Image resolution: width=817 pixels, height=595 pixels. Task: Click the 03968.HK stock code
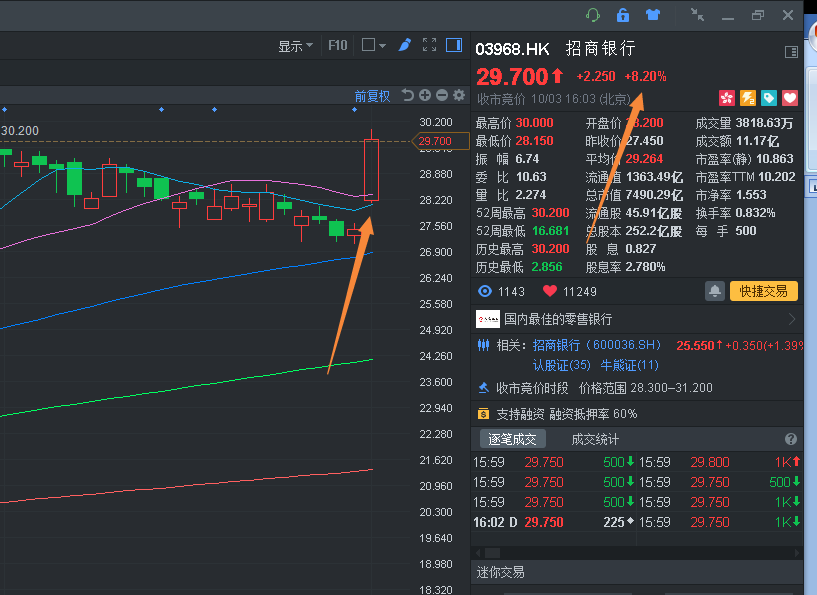tap(512, 49)
